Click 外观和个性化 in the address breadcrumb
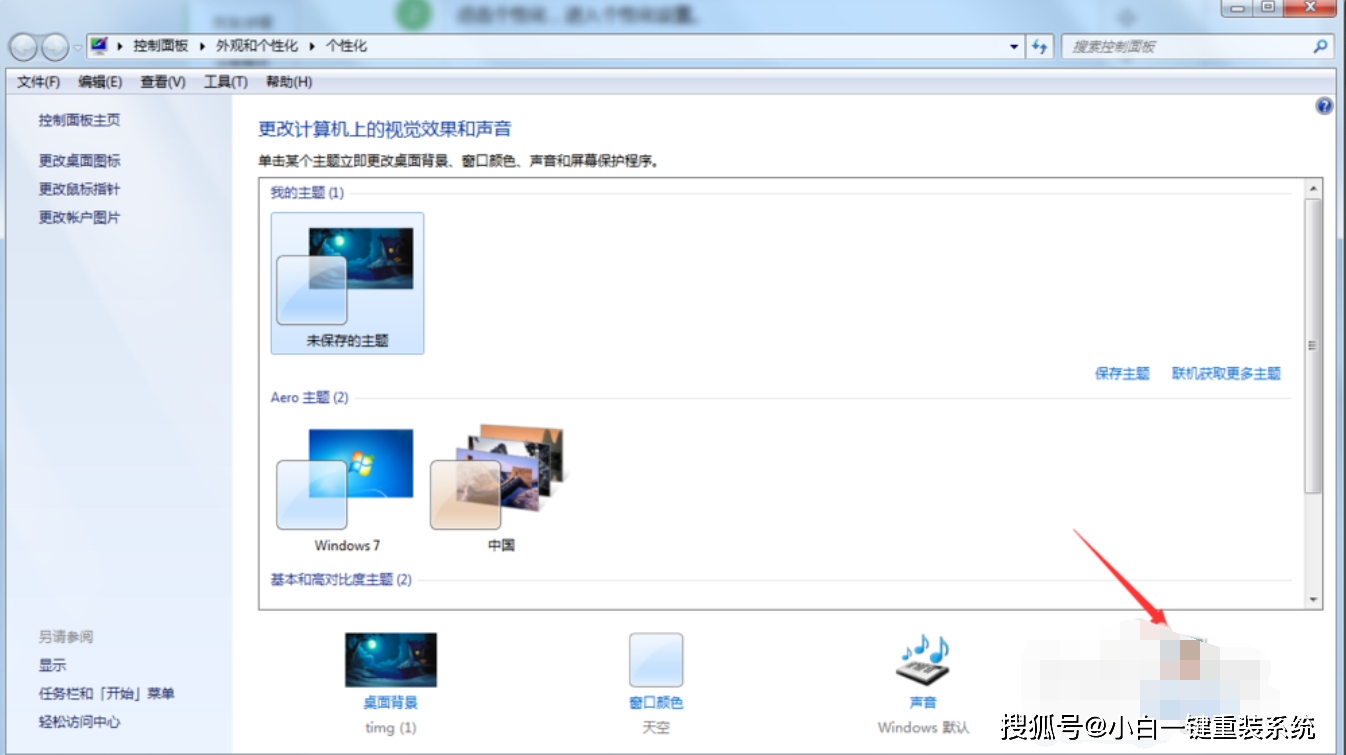1346x755 pixels. pyautogui.click(x=257, y=46)
